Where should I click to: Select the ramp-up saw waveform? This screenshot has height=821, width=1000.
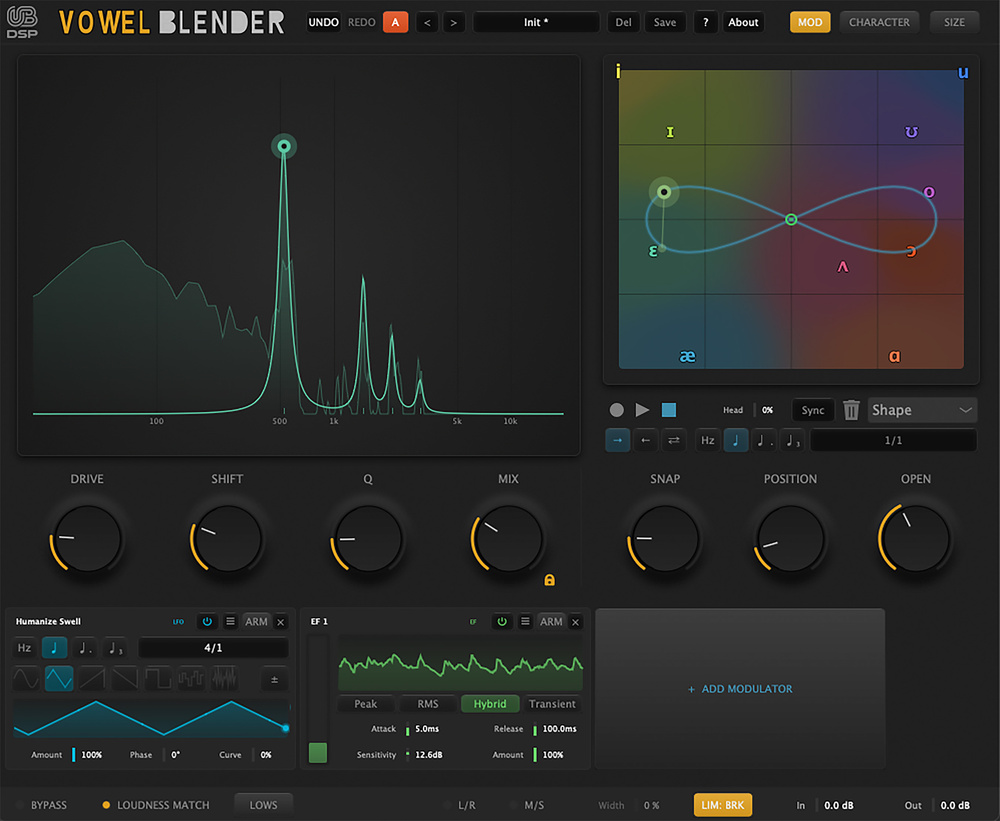click(92, 678)
